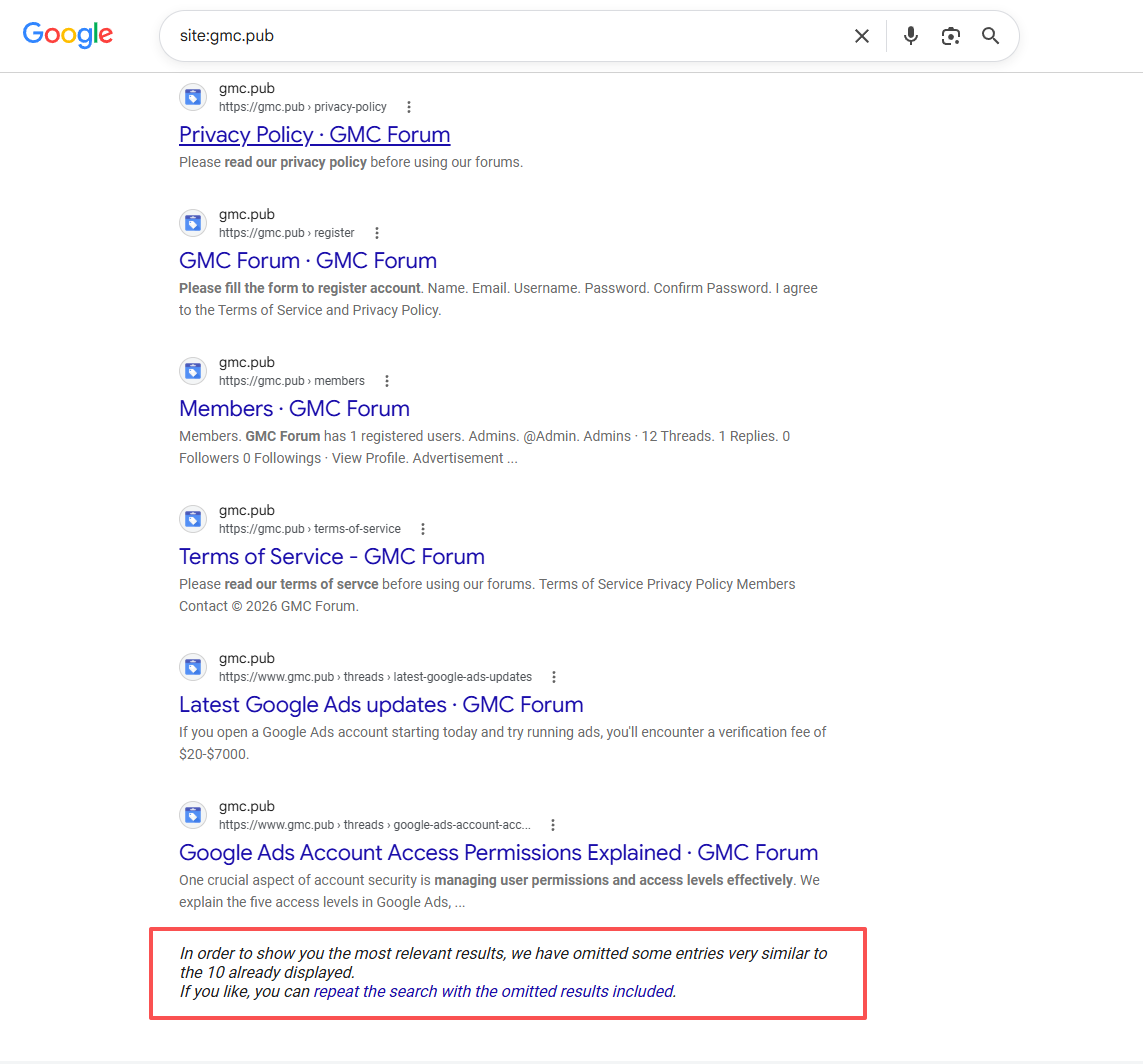Click the URL text ending in latest-google-ads-updates
The image size is (1143, 1064).
click(x=375, y=677)
